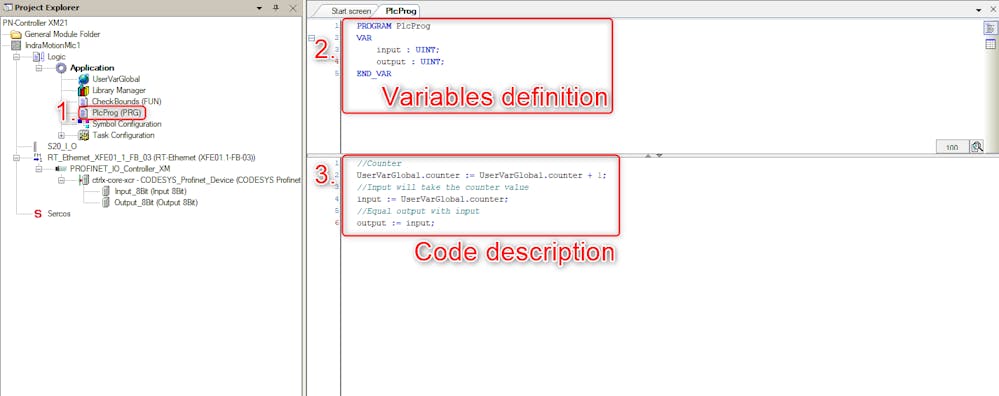Collapse the PROFINET_IO_Controller_XM node
Viewport: 999px width, 396px height.
[39, 169]
